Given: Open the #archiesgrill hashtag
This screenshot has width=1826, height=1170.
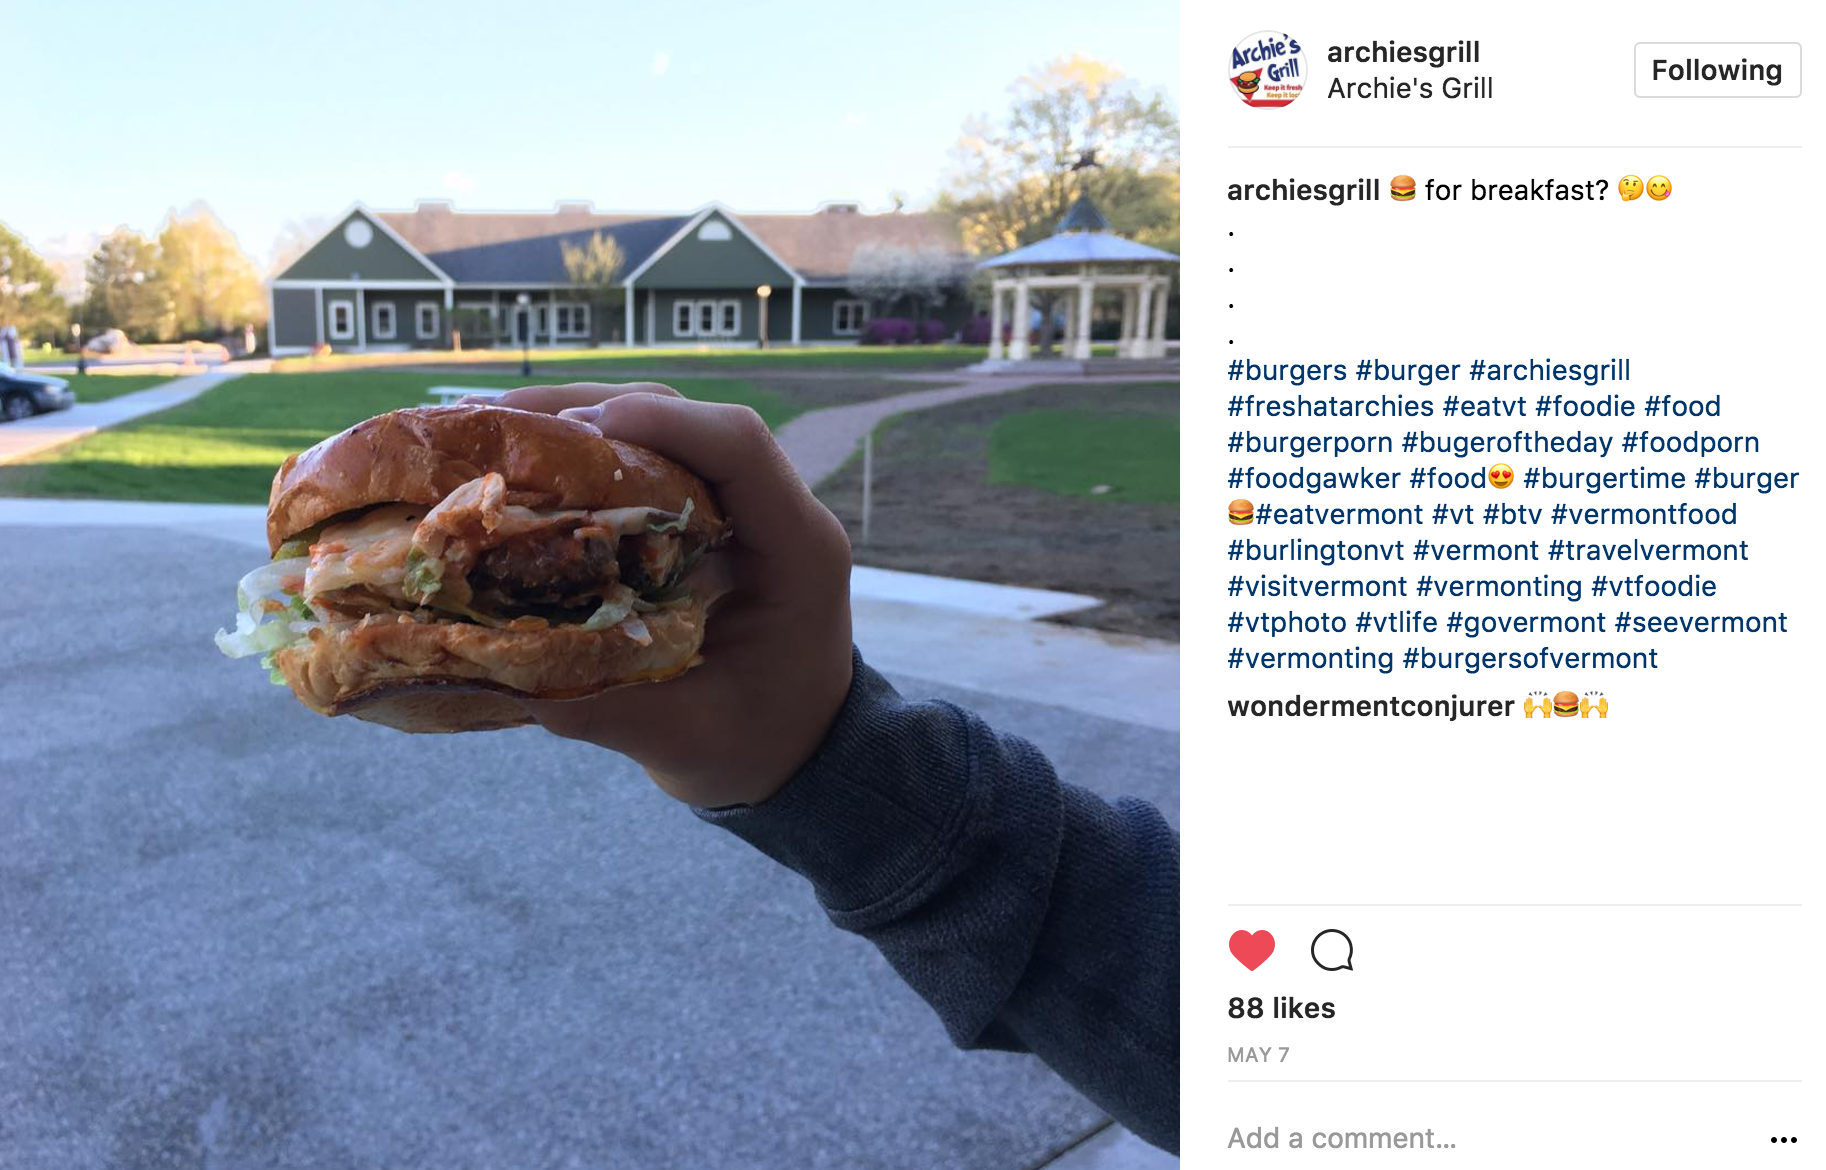Looking at the screenshot, I should pyautogui.click(x=1549, y=370).
